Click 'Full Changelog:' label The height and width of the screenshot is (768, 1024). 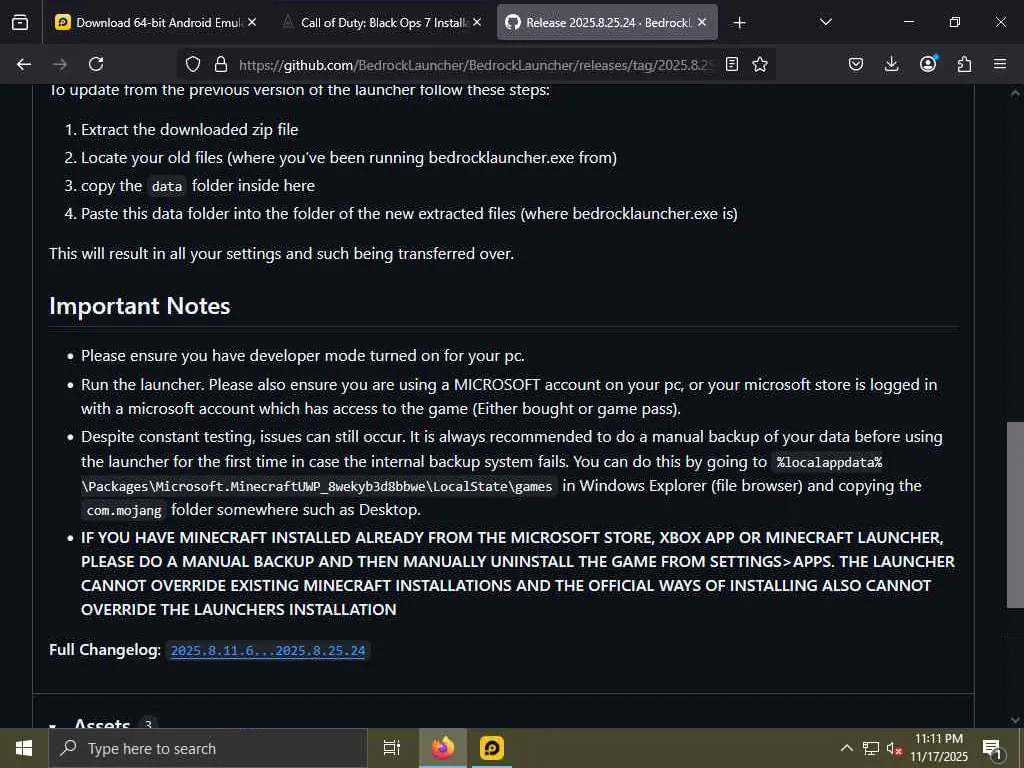click(104, 650)
